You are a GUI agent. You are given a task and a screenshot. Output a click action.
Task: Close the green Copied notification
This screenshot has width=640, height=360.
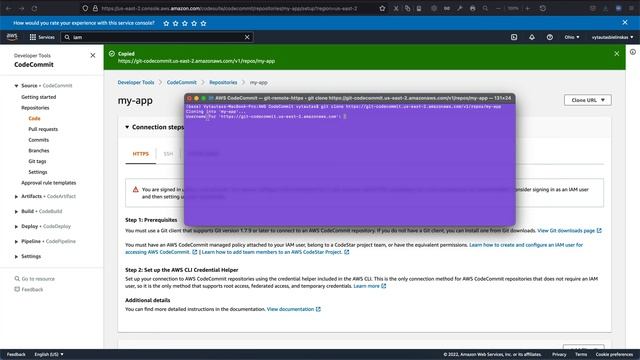tap(617, 54)
